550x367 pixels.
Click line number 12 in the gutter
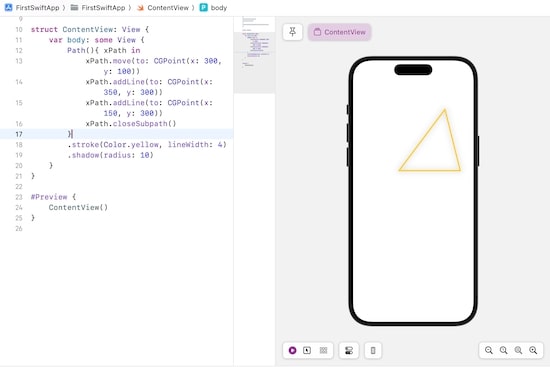tap(19, 51)
